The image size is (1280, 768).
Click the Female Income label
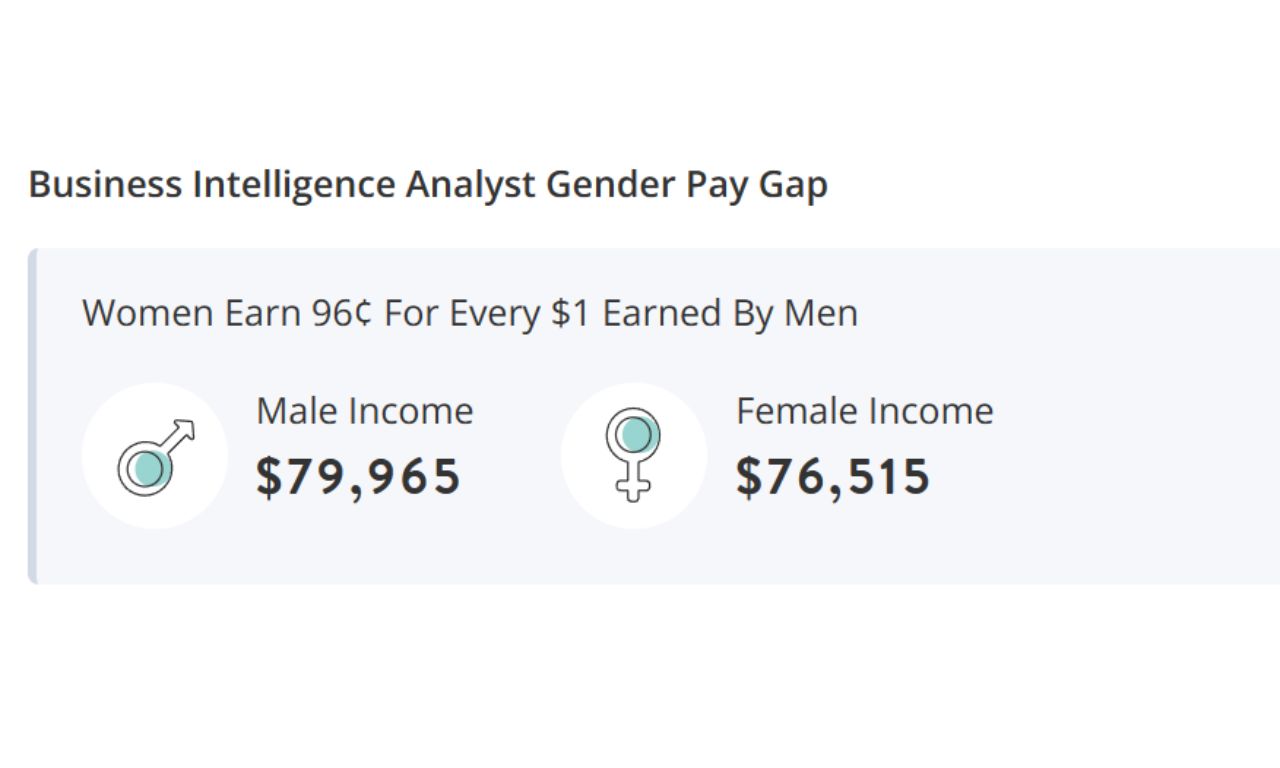coord(865,411)
